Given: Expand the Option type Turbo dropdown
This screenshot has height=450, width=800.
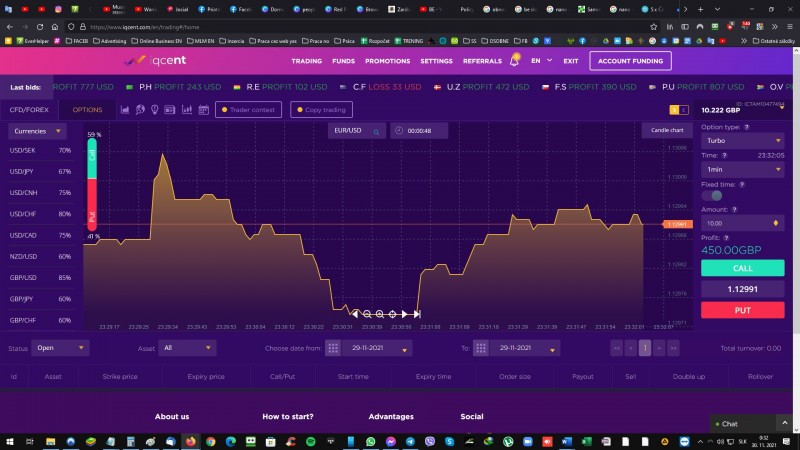Looking at the screenshot, I should pos(742,141).
